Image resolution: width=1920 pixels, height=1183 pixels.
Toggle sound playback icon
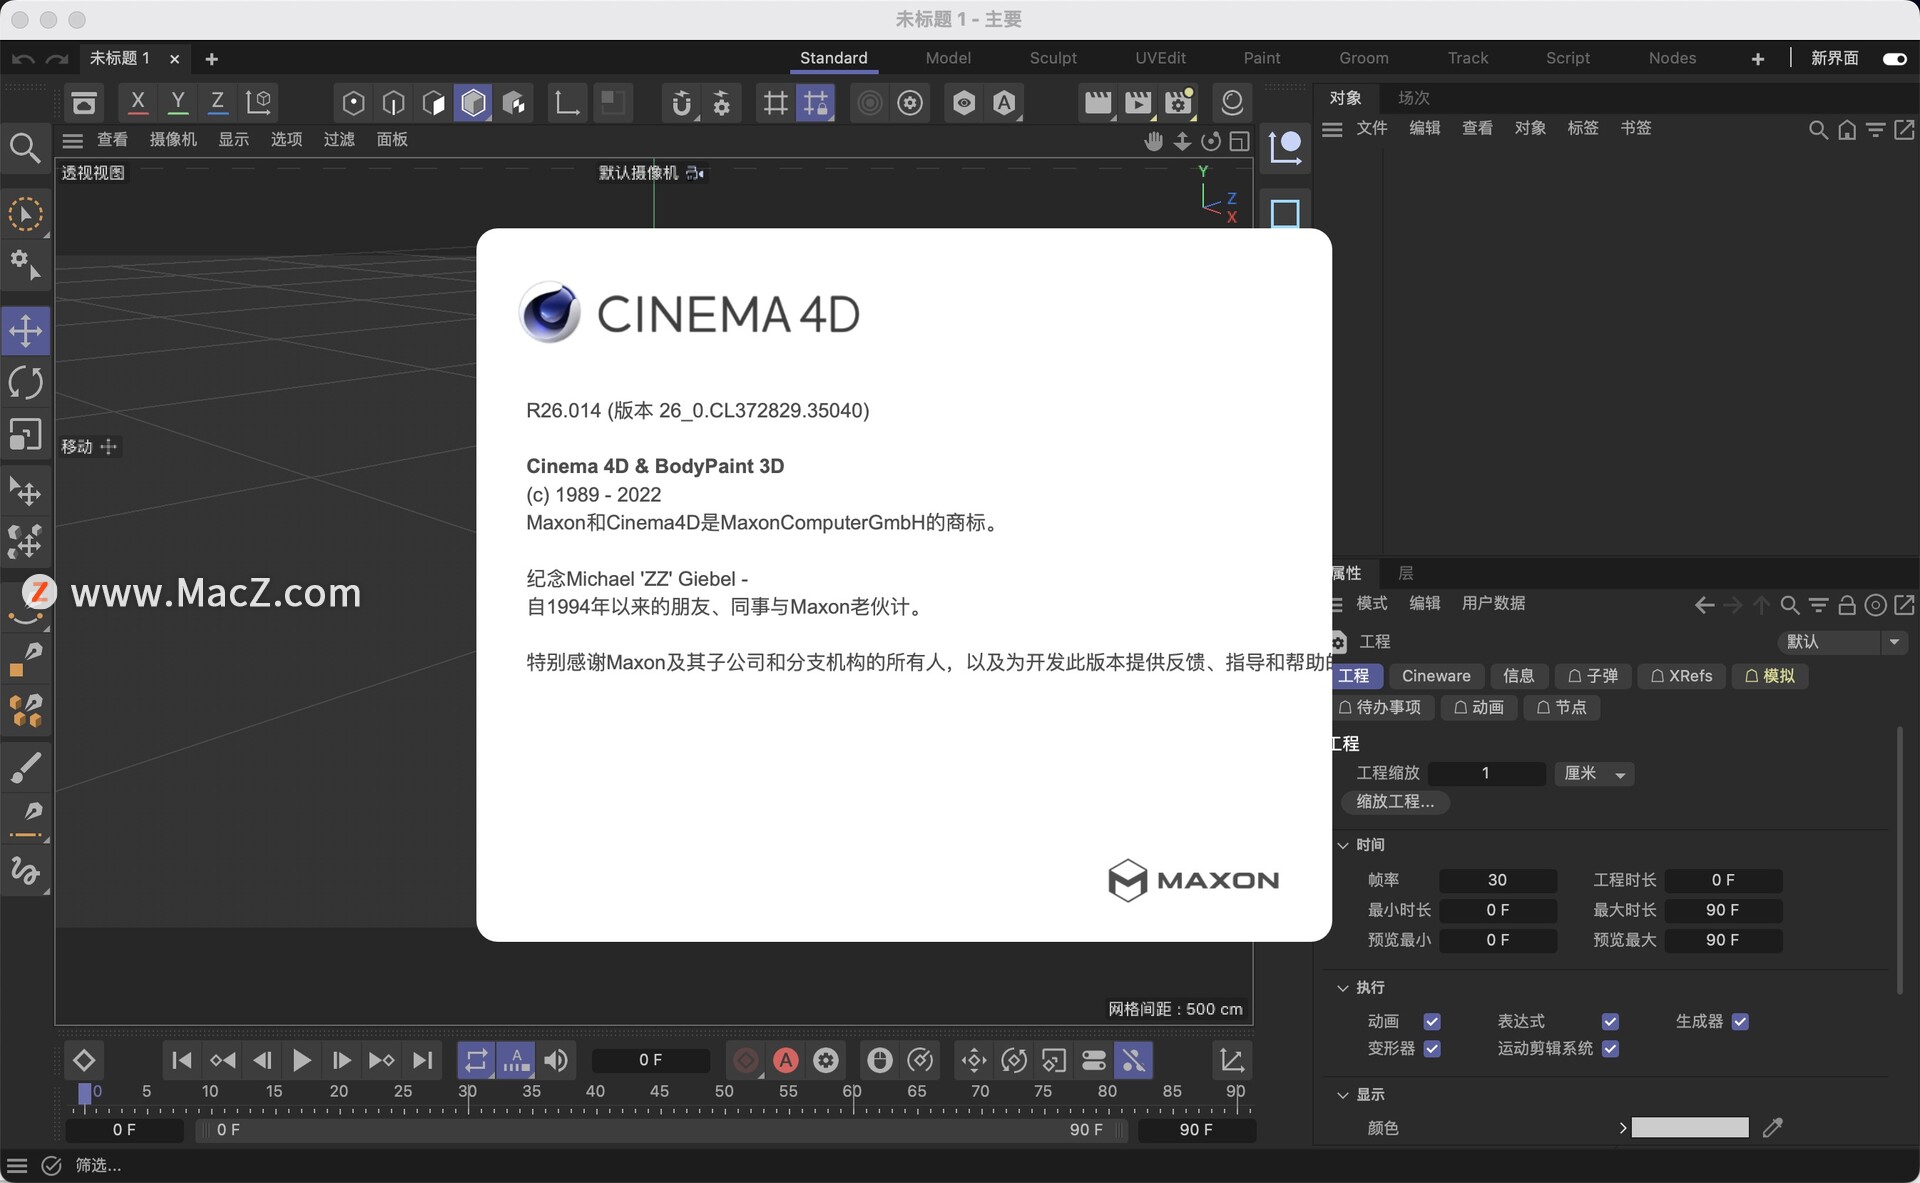coord(557,1060)
